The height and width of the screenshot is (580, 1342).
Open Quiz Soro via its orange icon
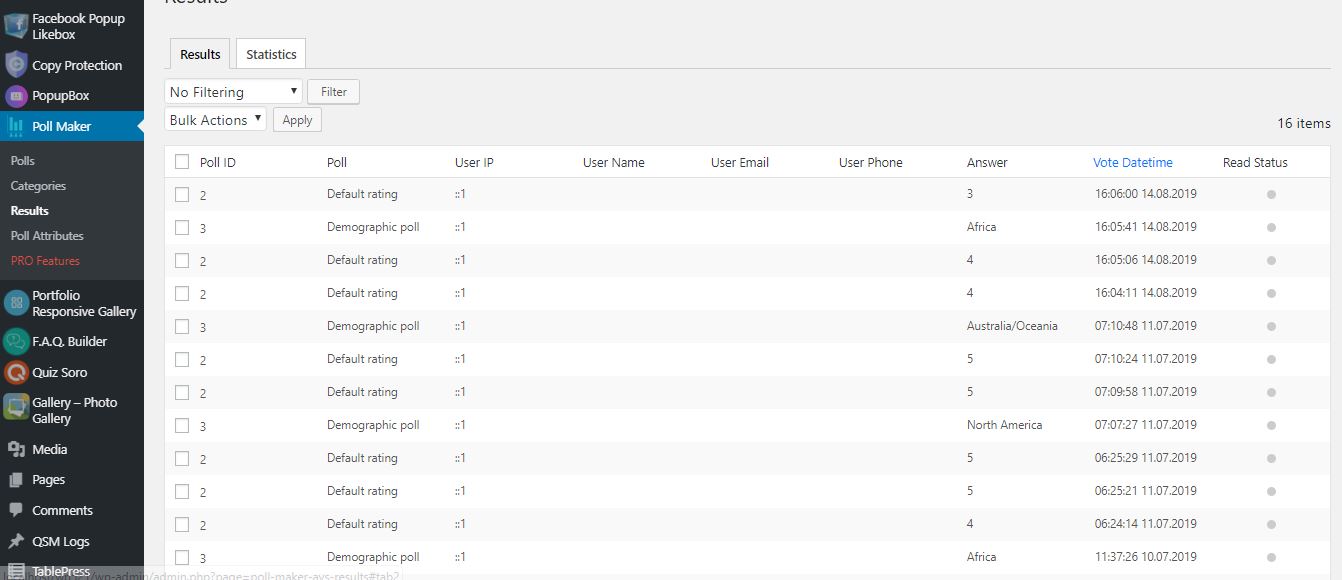click(x=16, y=372)
